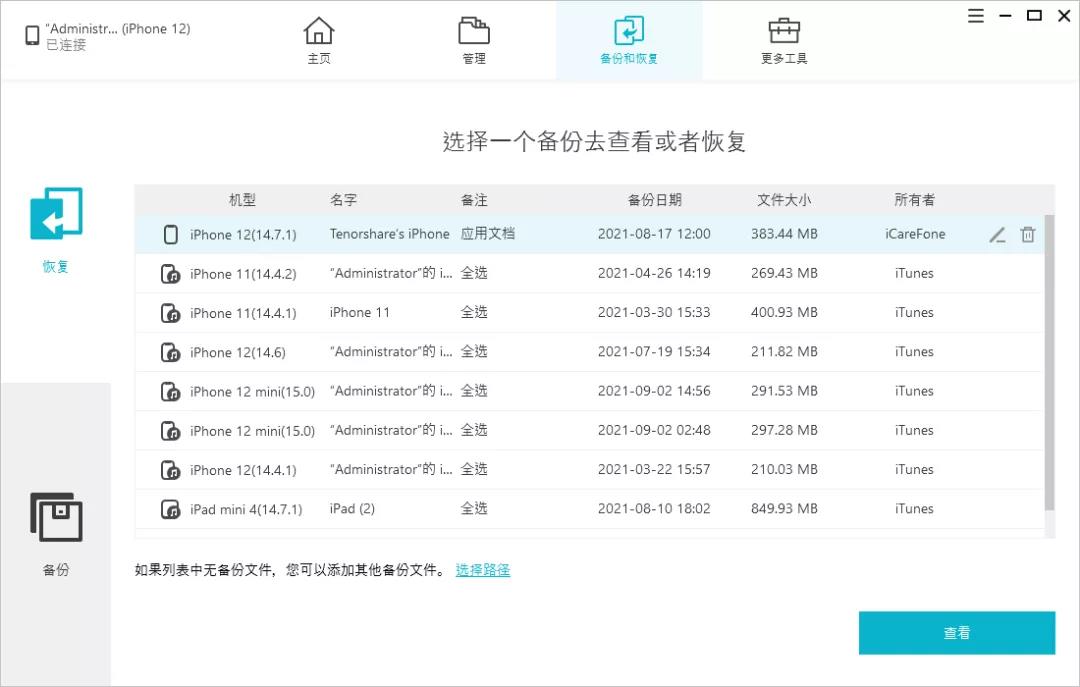The width and height of the screenshot is (1080, 687).
Task: Click the 备份和恢复 transfer icon
Action: point(629,31)
